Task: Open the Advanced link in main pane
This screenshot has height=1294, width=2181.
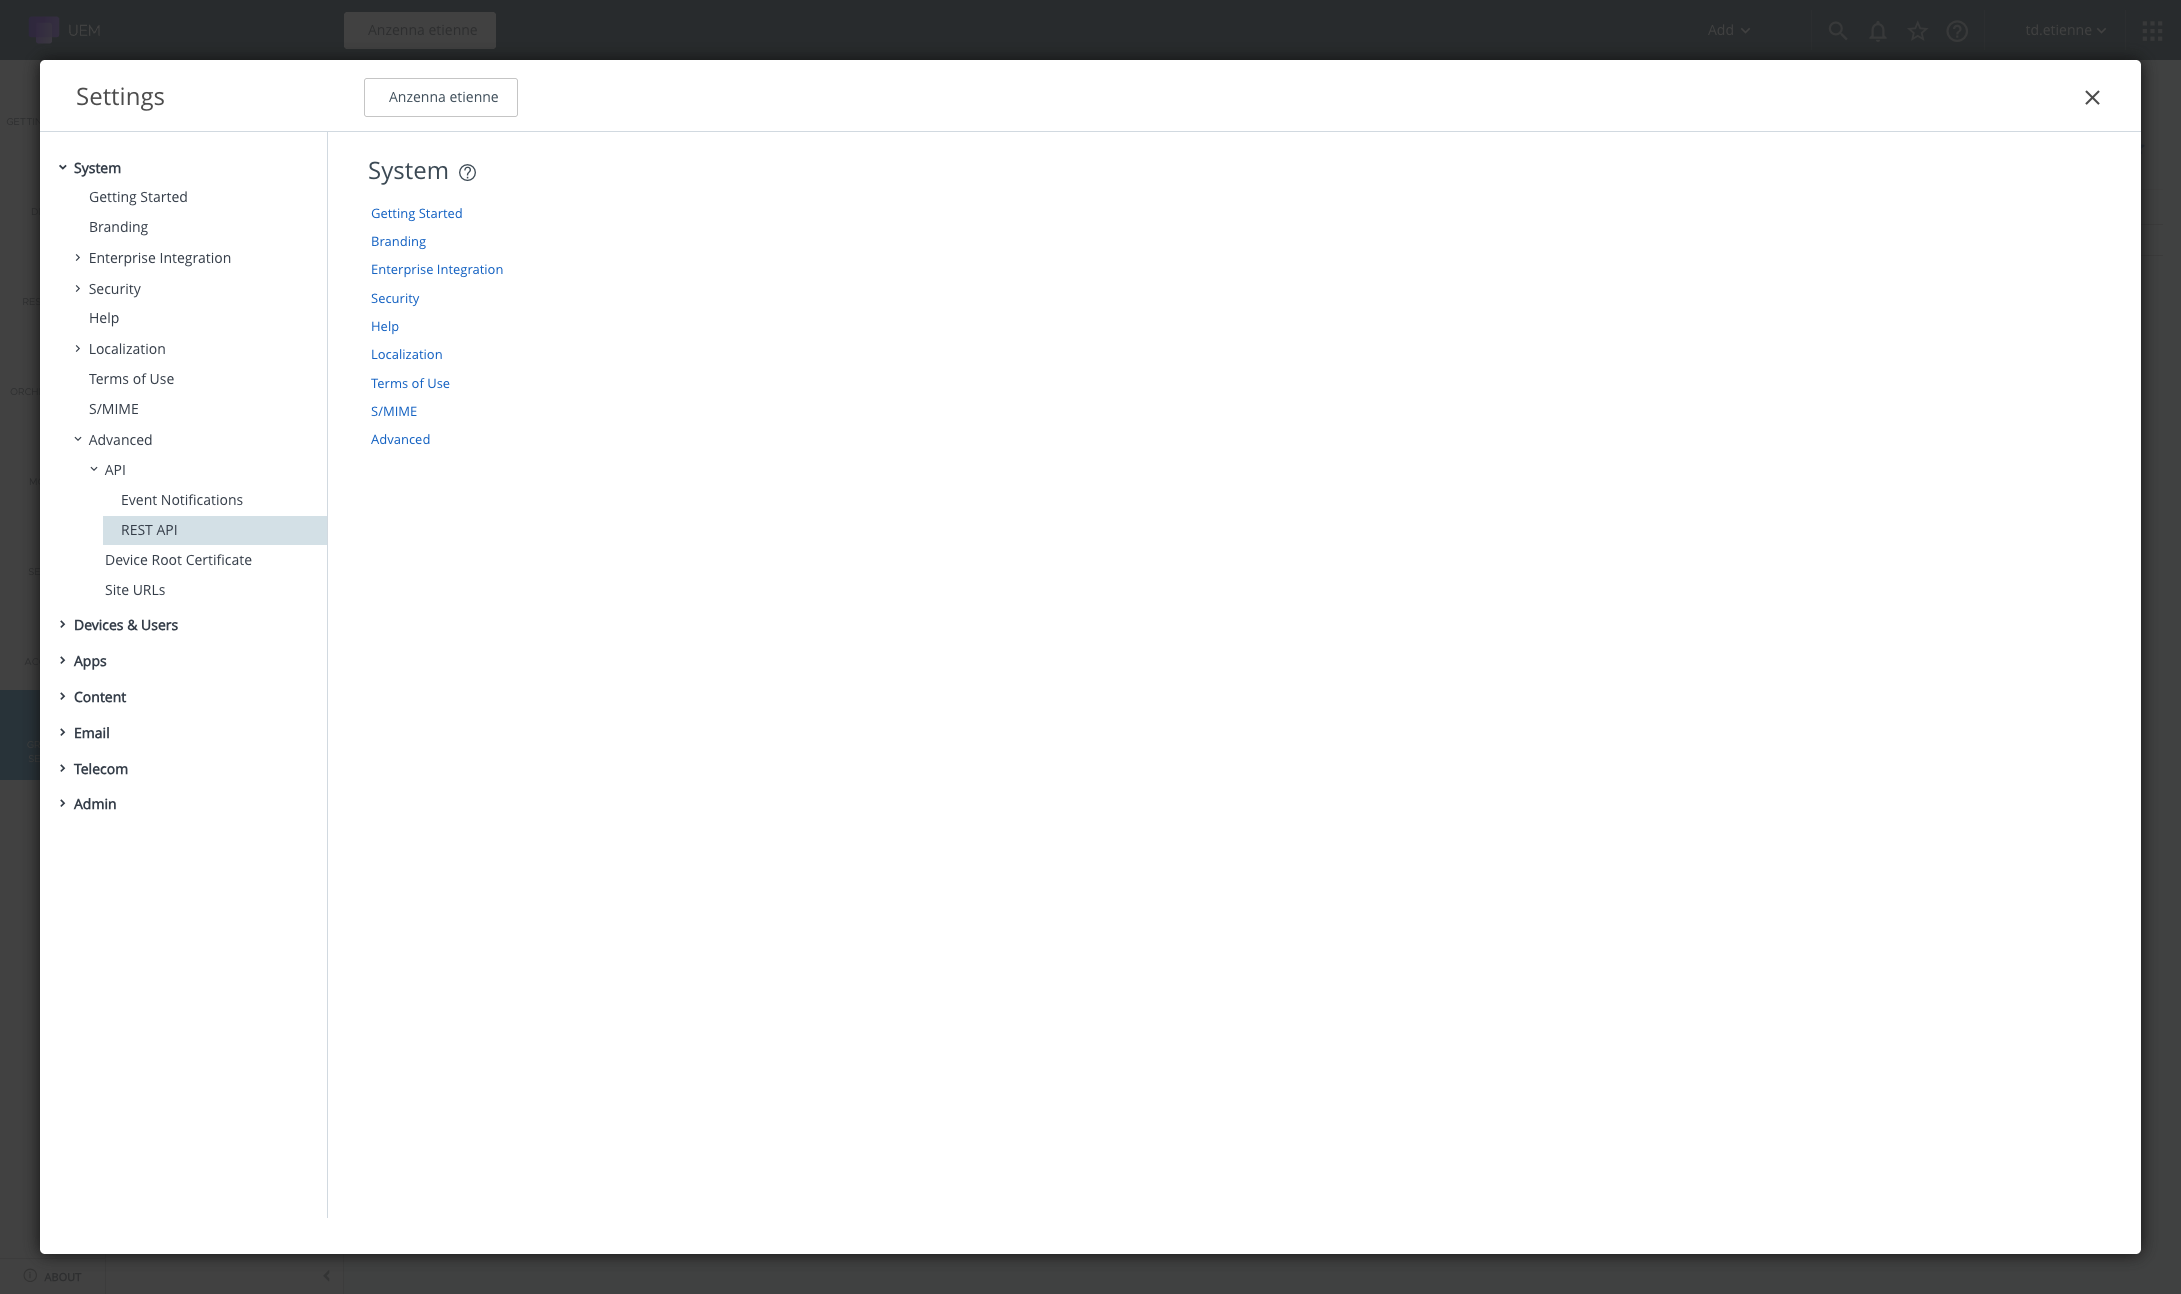Action: [x=400, y=439]
